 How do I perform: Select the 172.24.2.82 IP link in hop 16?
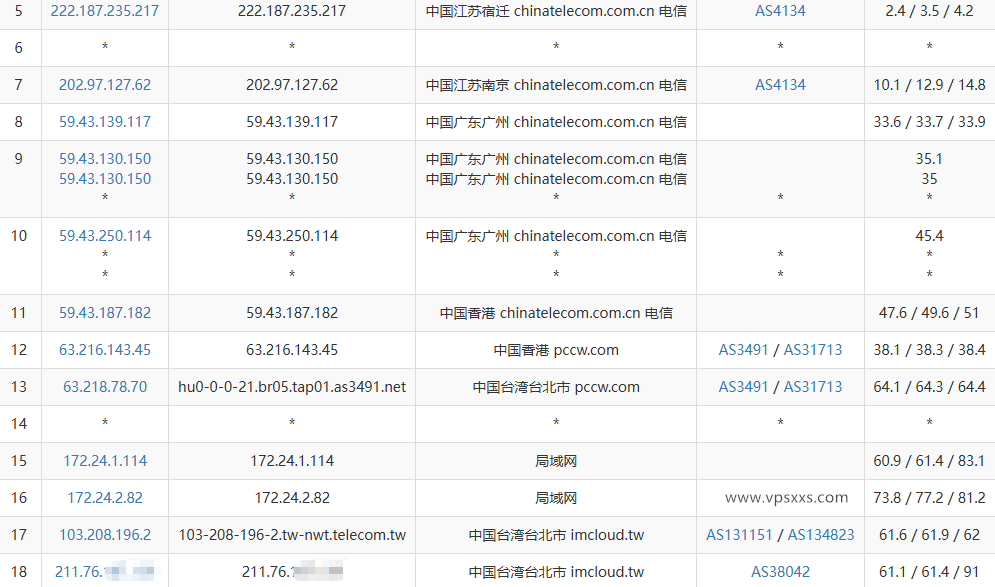(104, 497)
